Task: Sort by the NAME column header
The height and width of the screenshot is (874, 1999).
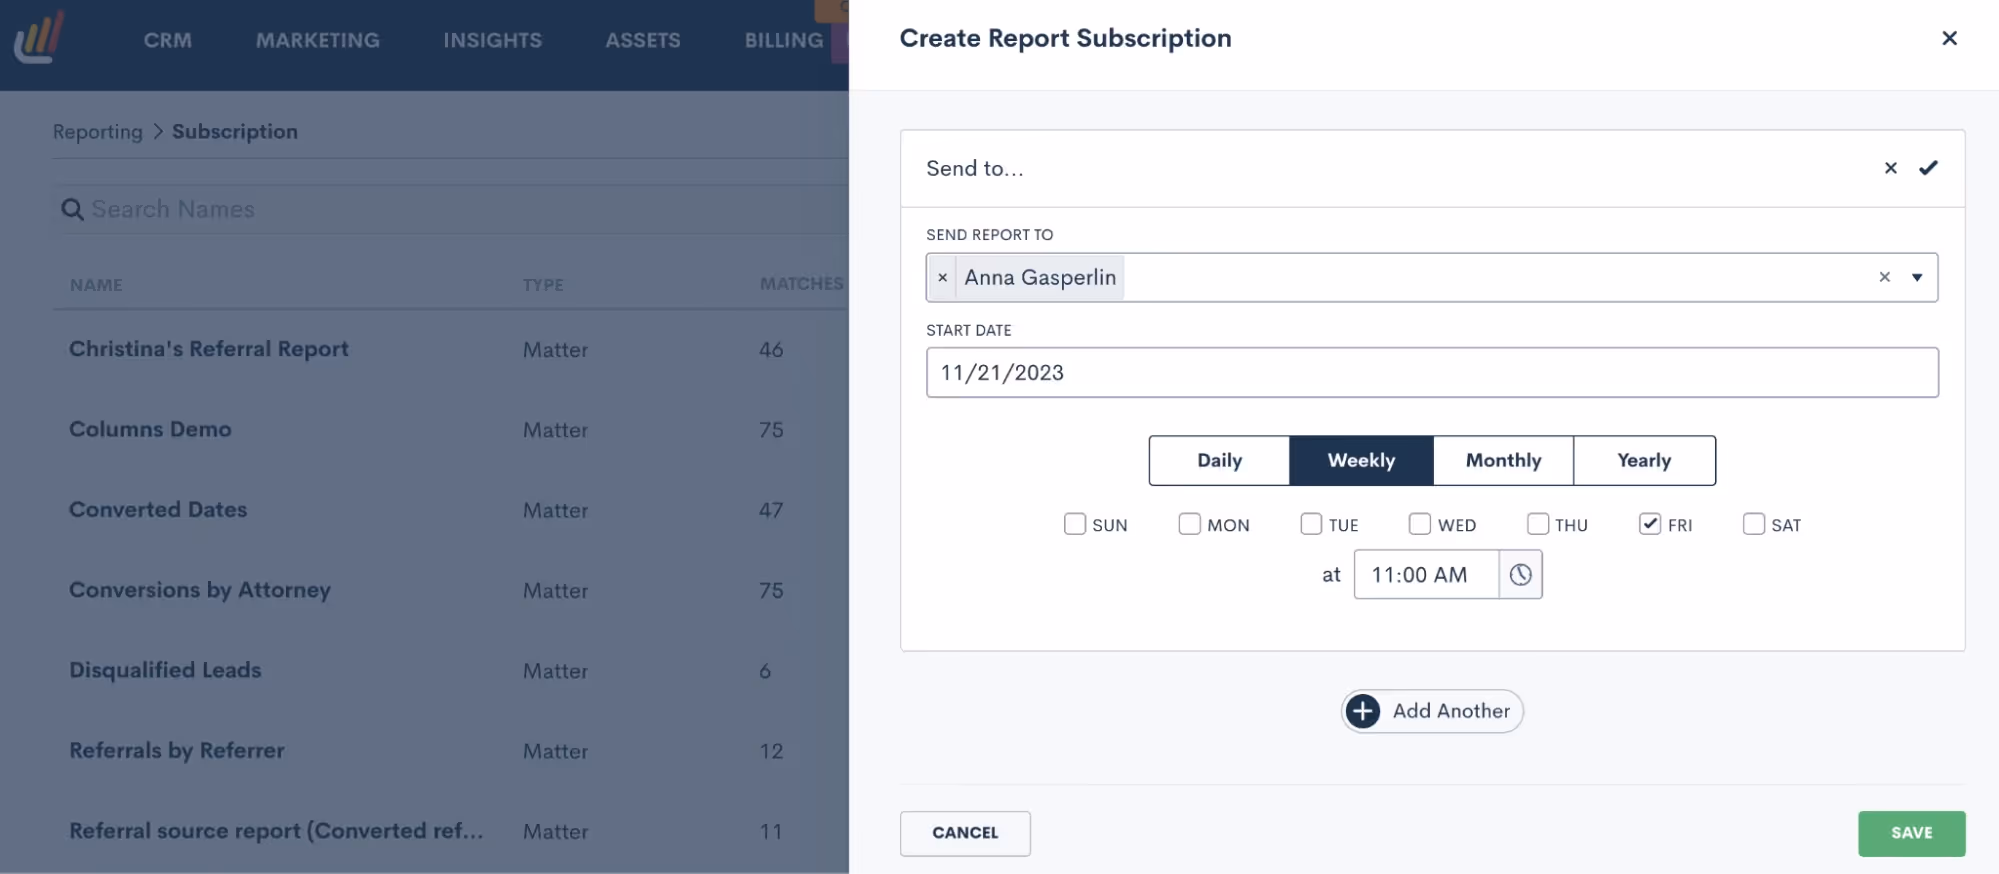Action: tap(96, 285)
